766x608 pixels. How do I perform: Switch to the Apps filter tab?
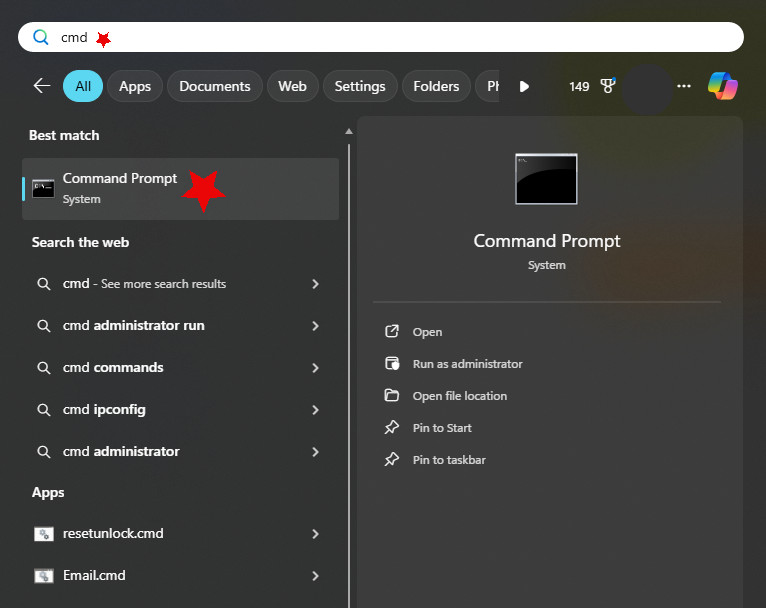point(135,86)
